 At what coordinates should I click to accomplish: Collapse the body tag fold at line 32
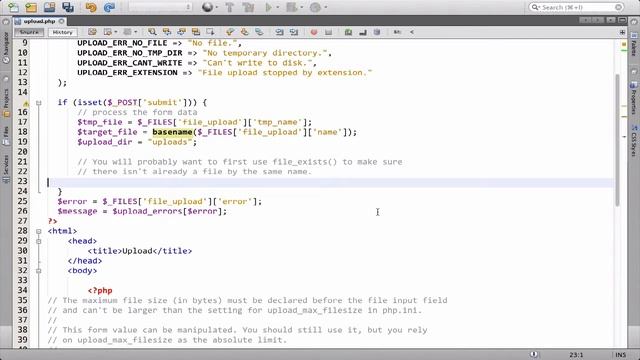[x=39, y=271]
